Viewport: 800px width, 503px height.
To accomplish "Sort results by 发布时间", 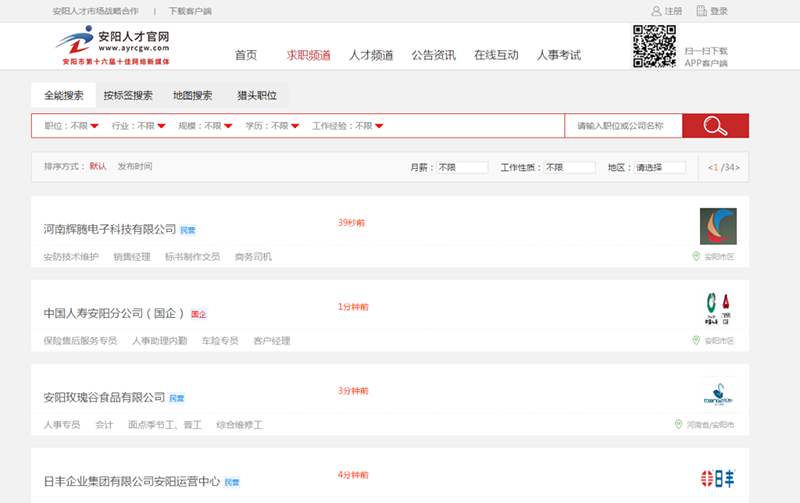I will click(135, 166).
